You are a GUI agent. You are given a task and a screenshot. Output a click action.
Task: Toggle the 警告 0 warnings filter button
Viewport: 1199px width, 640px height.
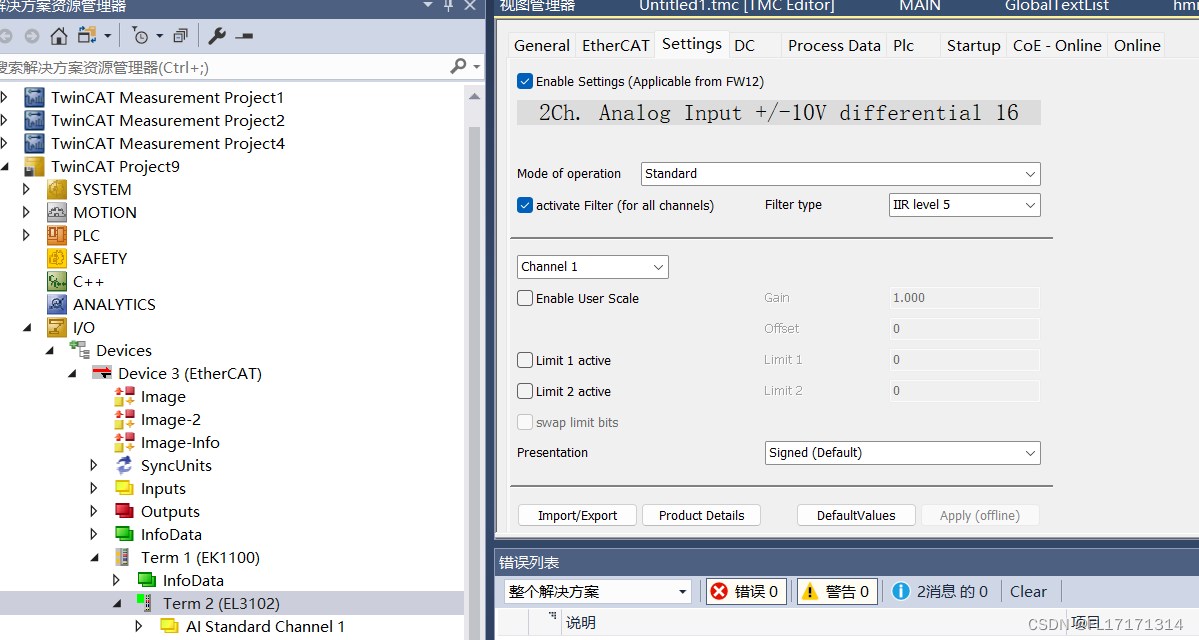pos(837,591)
